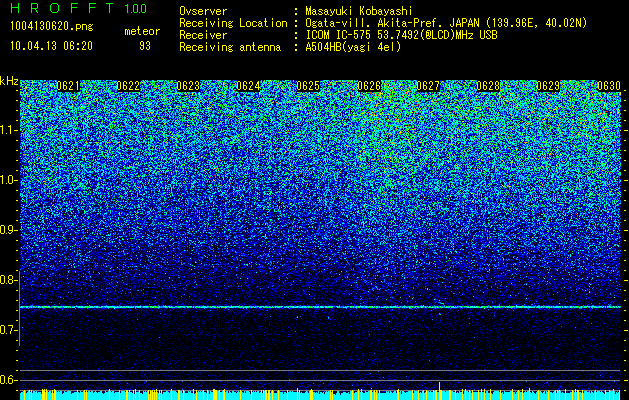Click the HROFFT 1.0.0 title text
Viewport: 629px width, 400px height.
(79, 8)
